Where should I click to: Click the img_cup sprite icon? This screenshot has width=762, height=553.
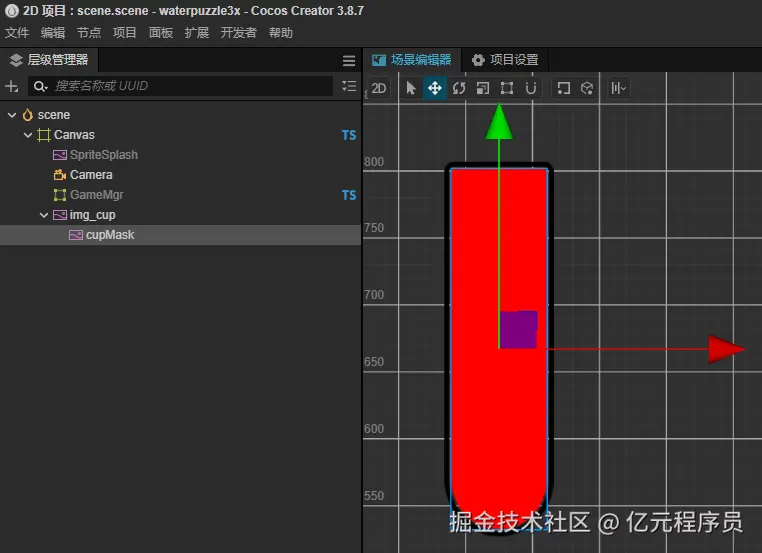60,215
